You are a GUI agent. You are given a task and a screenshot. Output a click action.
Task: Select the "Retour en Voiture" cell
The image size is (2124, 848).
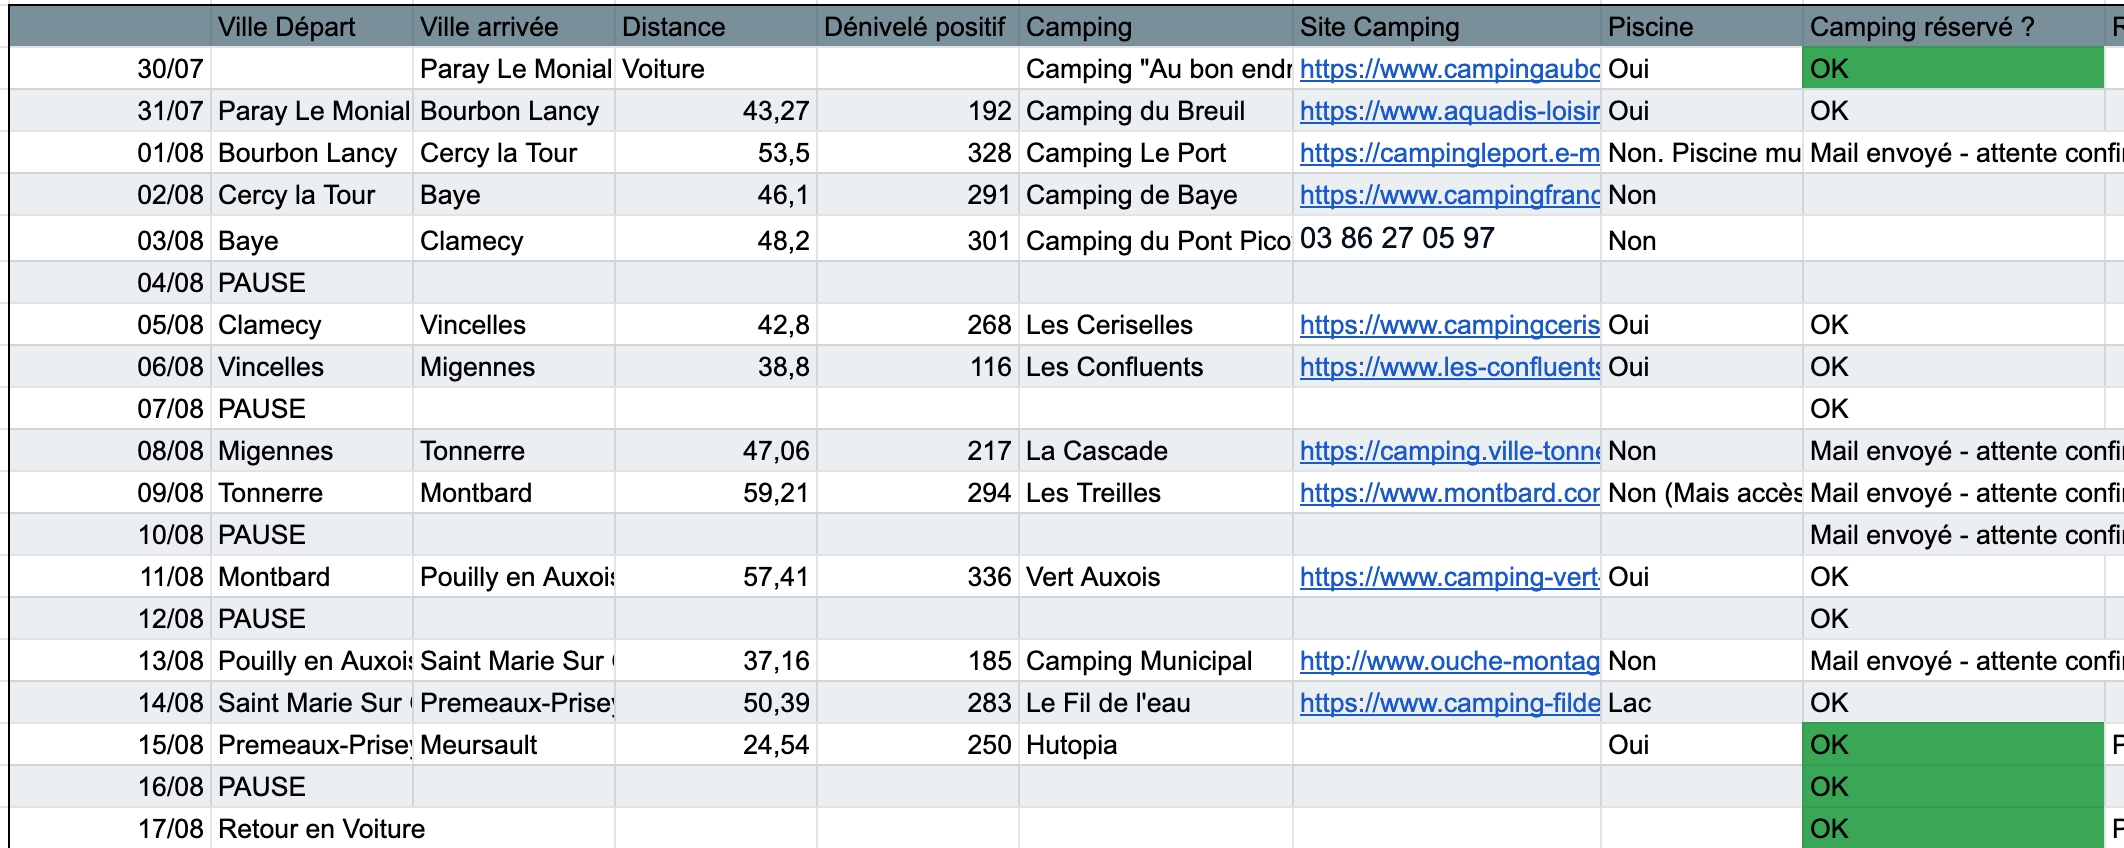tap(322, 829)
